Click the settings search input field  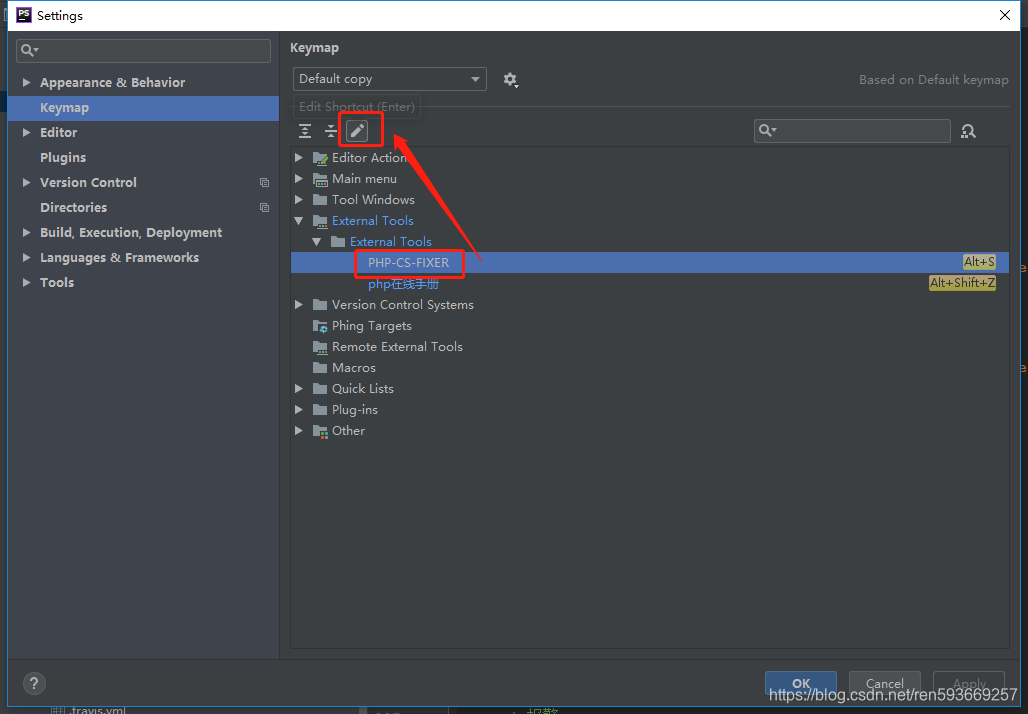(x=144, y=50)
